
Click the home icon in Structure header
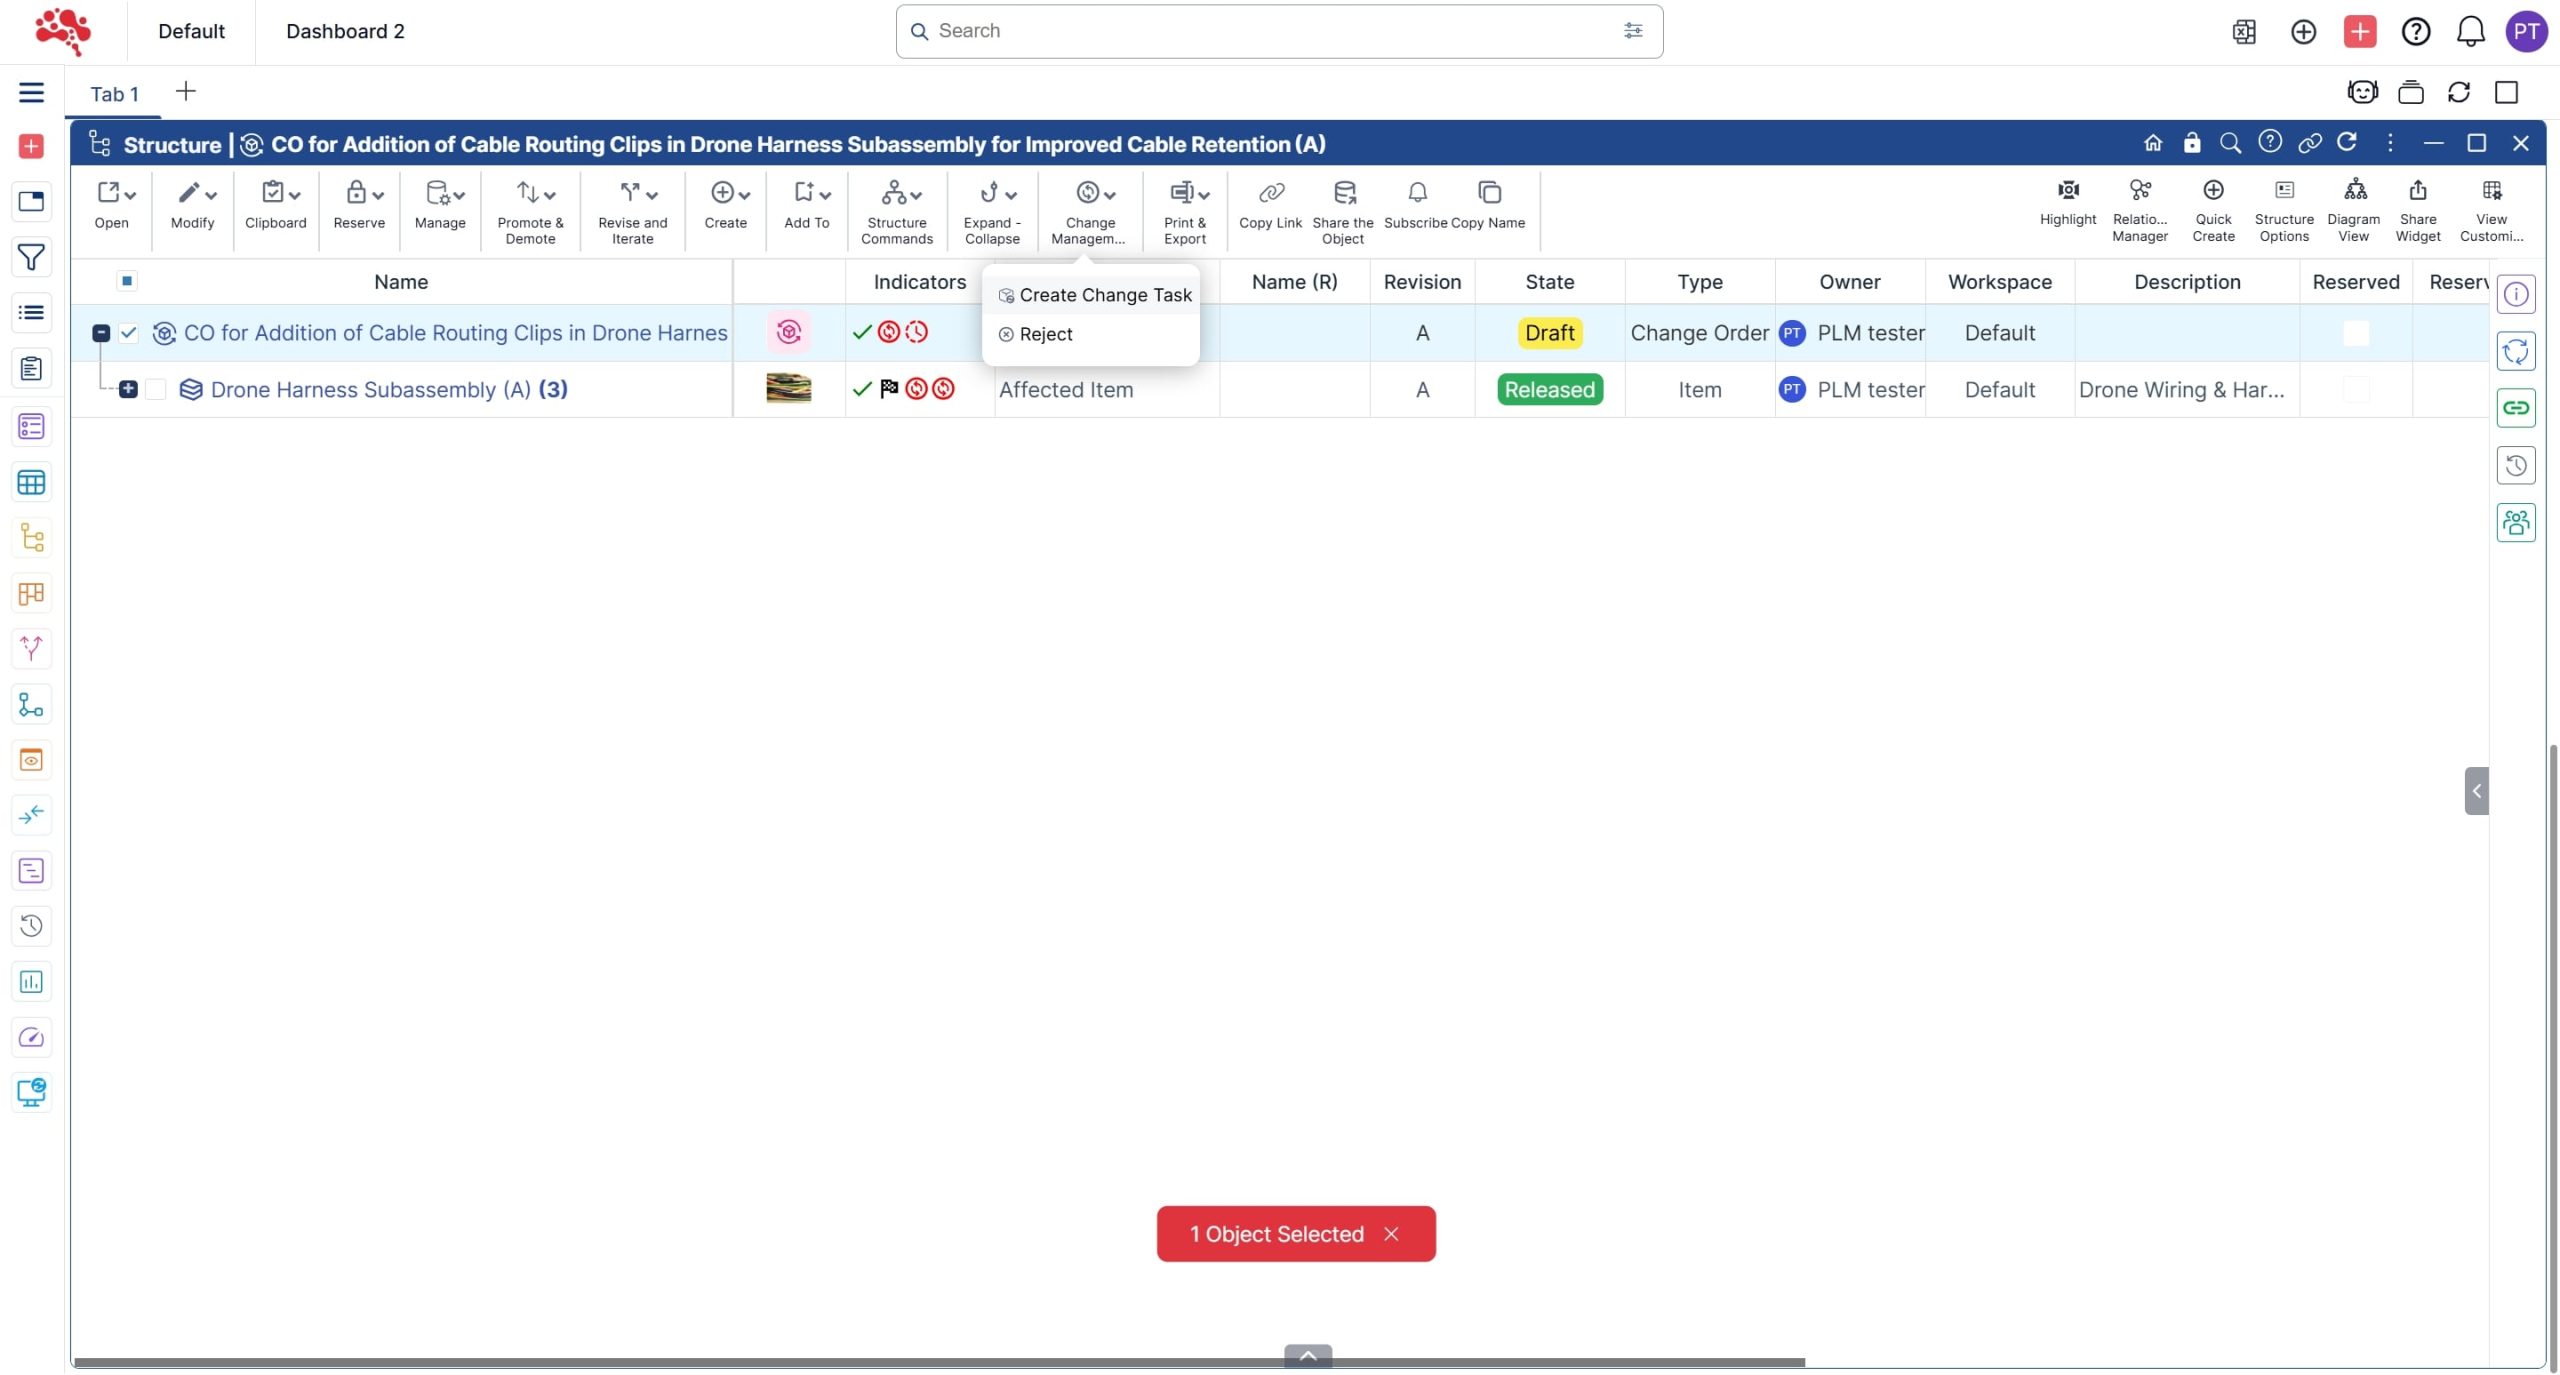(x=2152, y=143)
